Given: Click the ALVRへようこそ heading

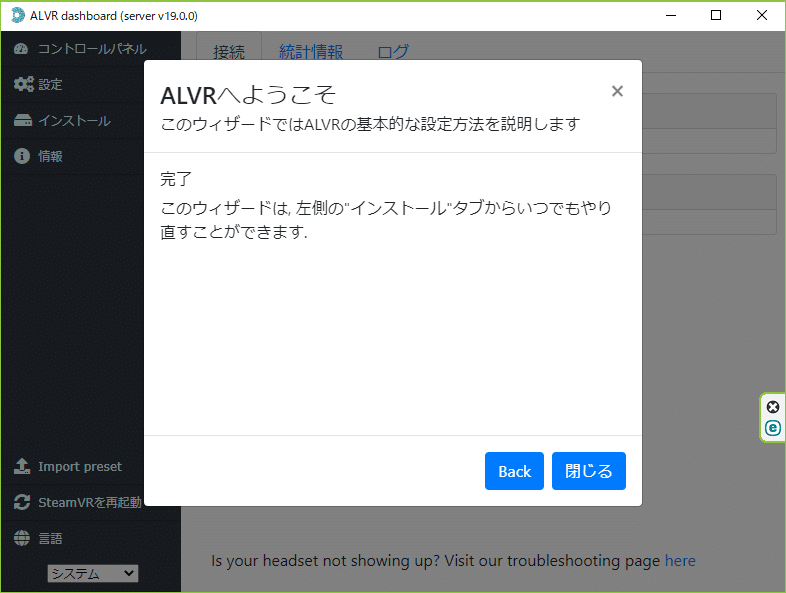Looking at the screenshot, I should [x=248, y=95].
